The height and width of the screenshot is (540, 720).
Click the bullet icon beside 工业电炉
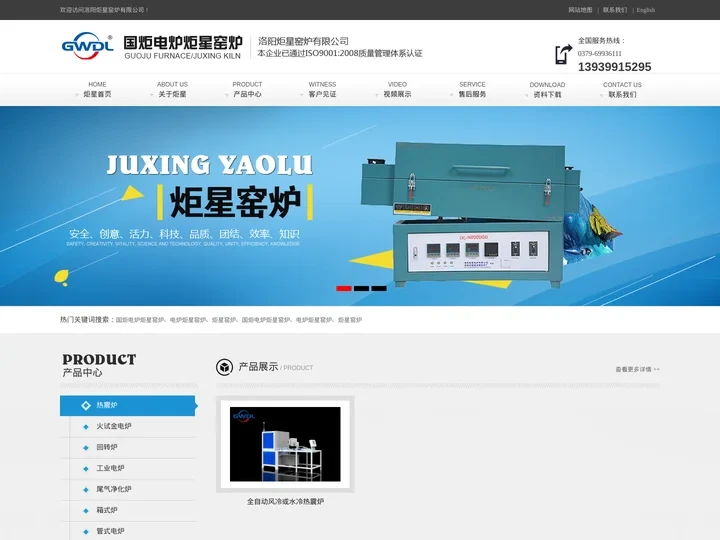point(86,469)
